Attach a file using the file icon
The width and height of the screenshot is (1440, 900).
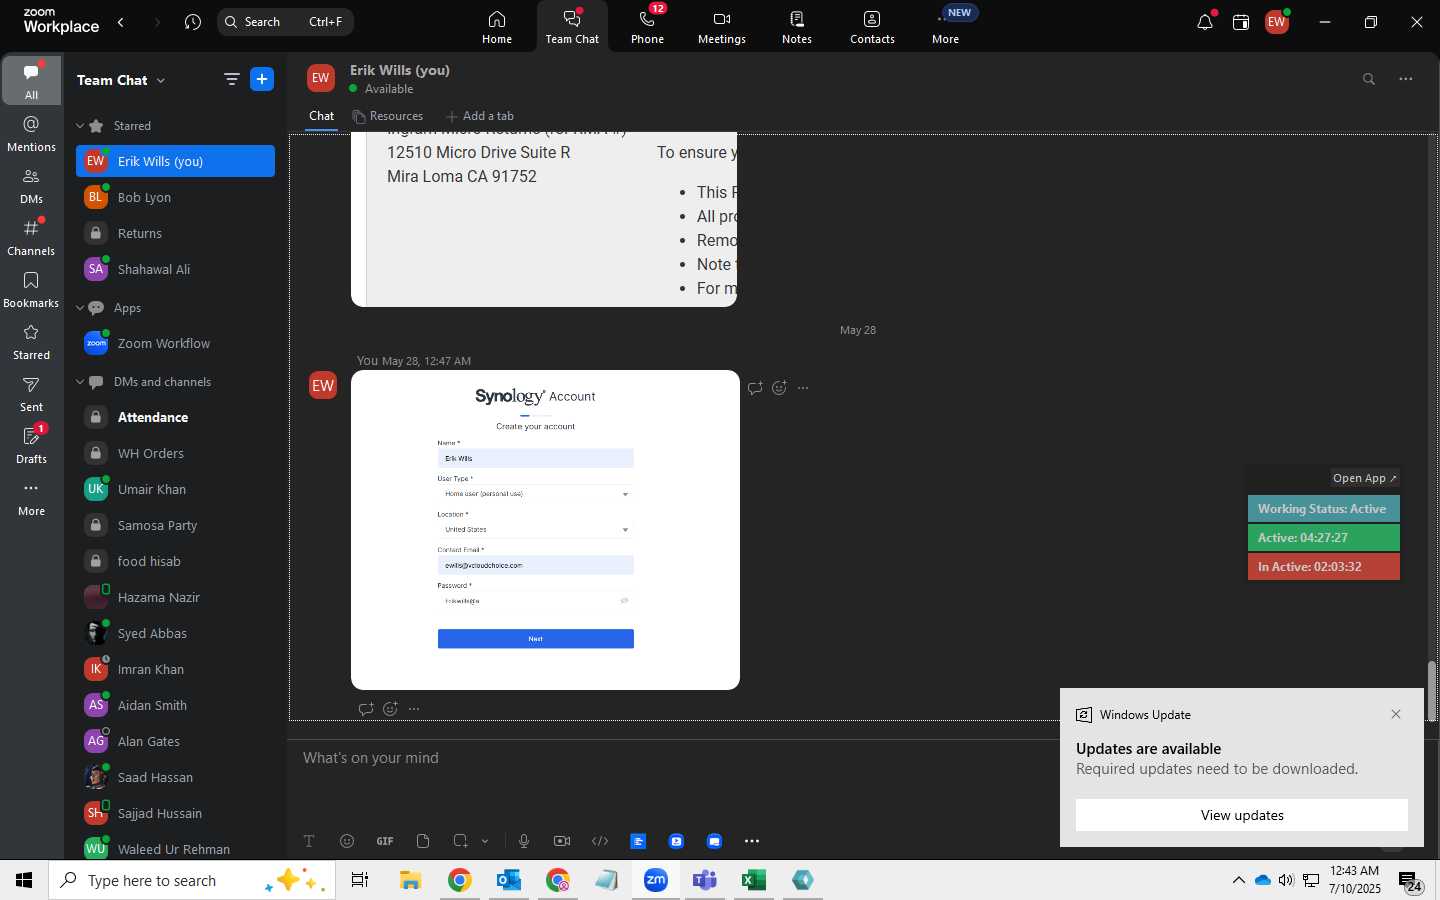423,841
